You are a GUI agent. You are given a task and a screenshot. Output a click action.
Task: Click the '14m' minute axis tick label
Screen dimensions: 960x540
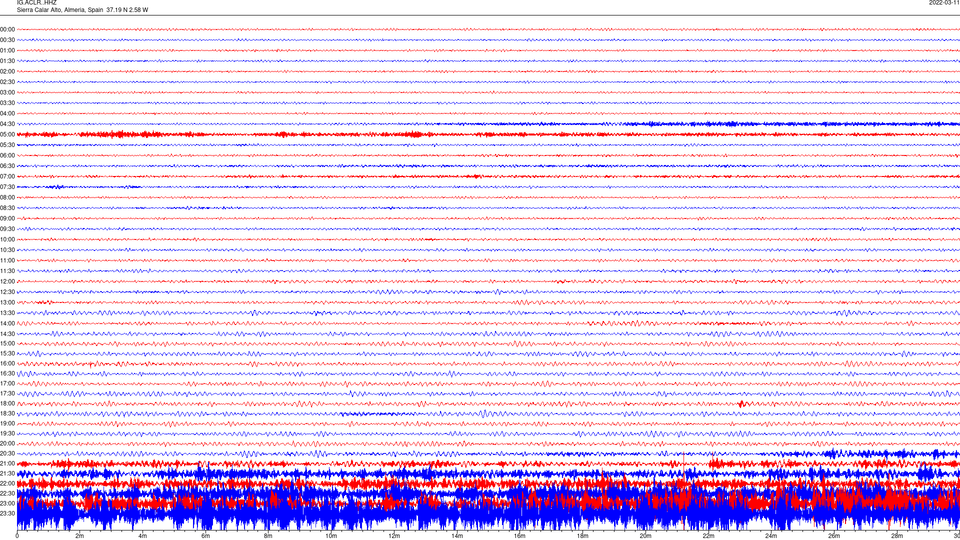[x=457, y=536]
